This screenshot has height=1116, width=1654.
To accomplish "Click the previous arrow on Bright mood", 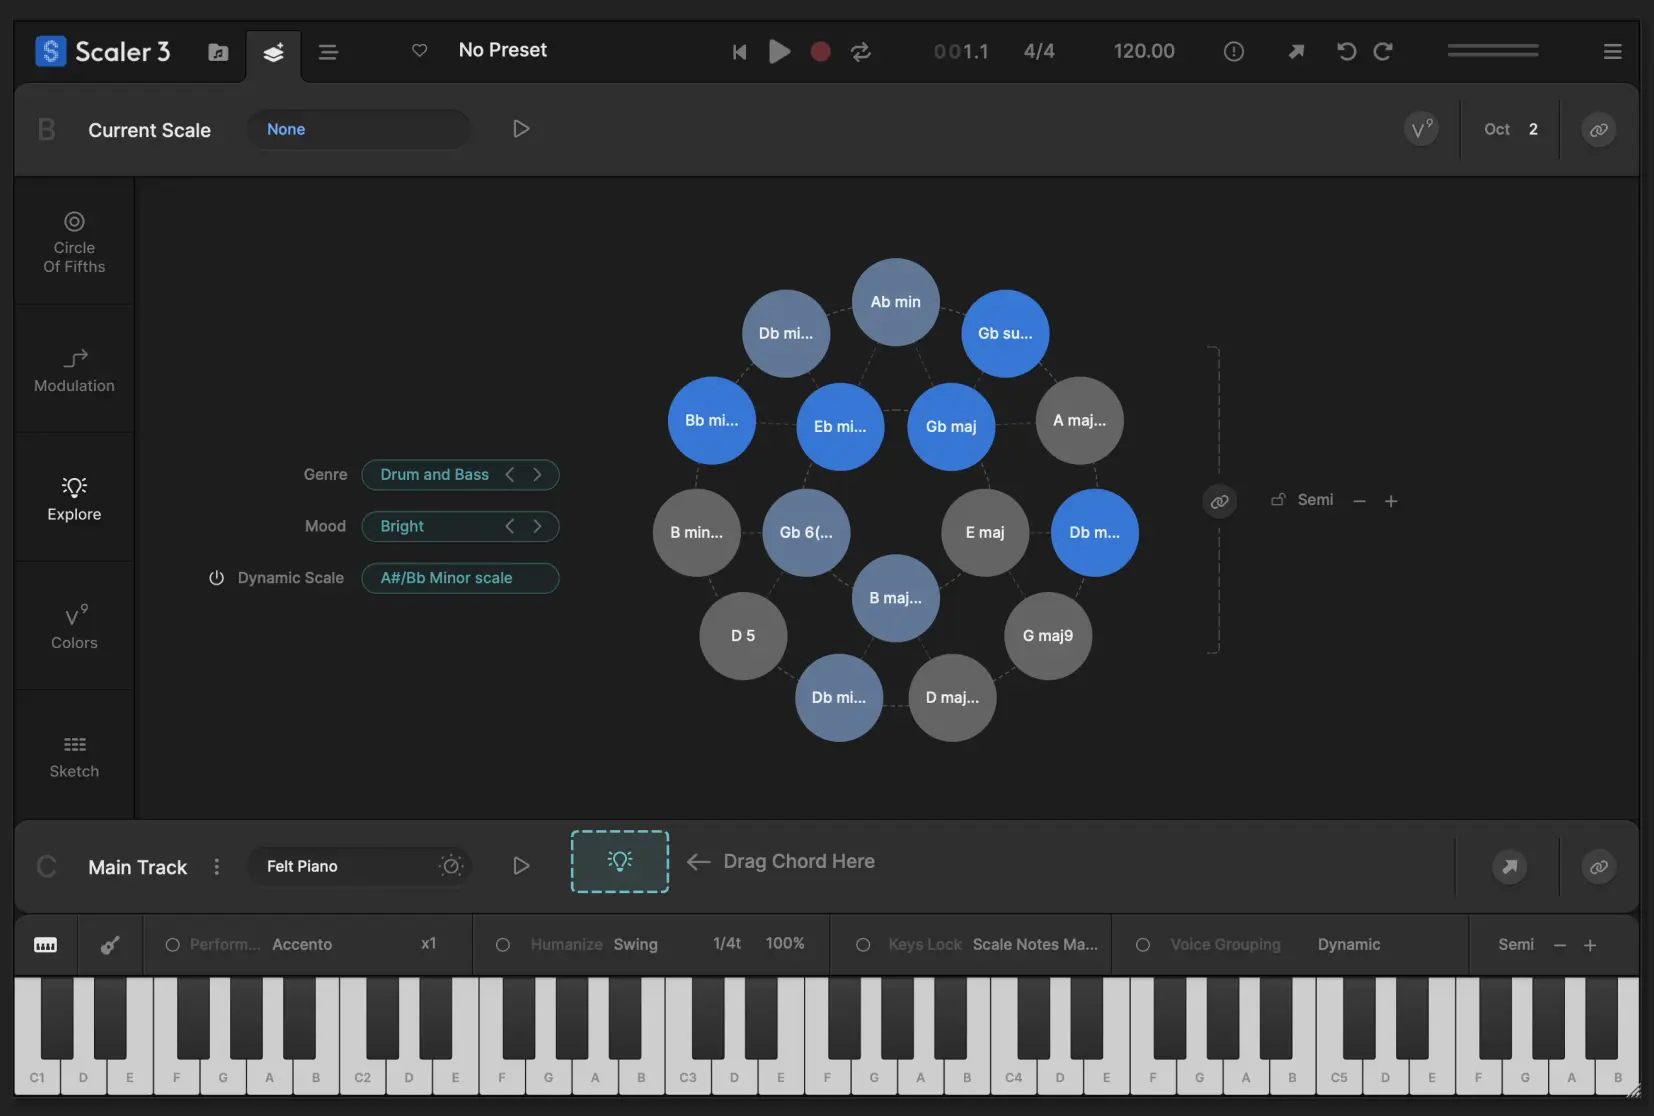I will pyautogui.click(x=510, y=526).
